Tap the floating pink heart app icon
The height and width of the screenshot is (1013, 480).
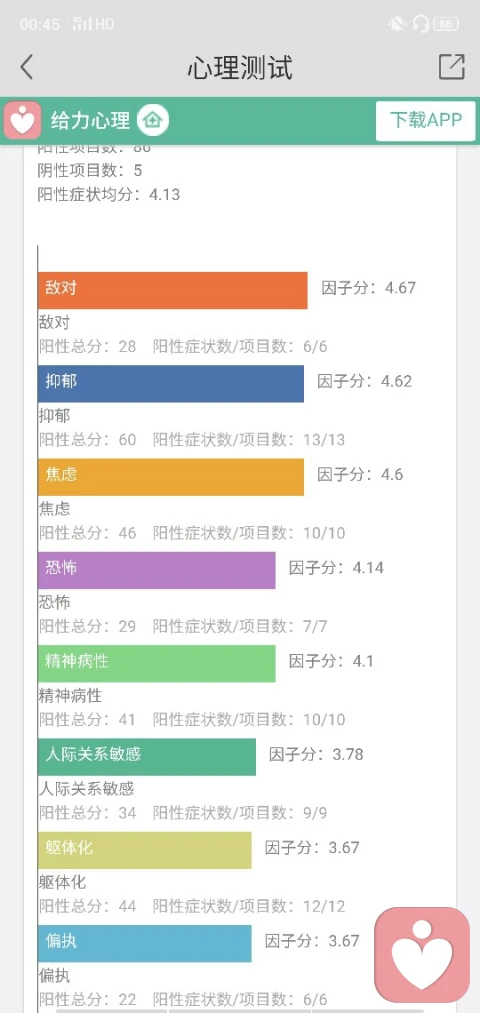coord(422,955)
